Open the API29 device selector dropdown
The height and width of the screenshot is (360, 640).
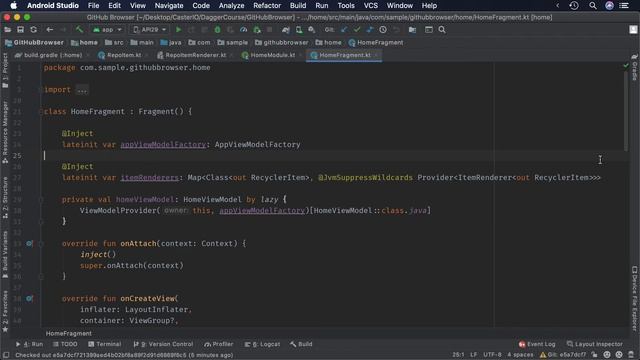[150, 30]
